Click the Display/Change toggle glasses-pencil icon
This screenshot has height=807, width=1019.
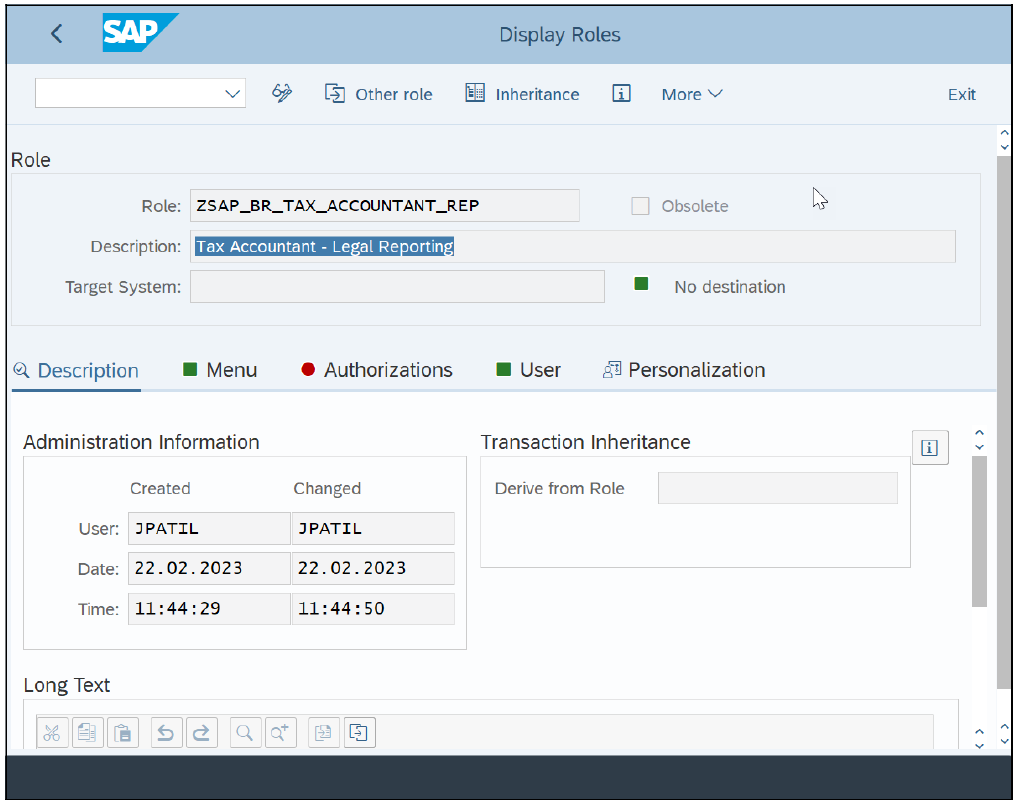pos(283,93)
